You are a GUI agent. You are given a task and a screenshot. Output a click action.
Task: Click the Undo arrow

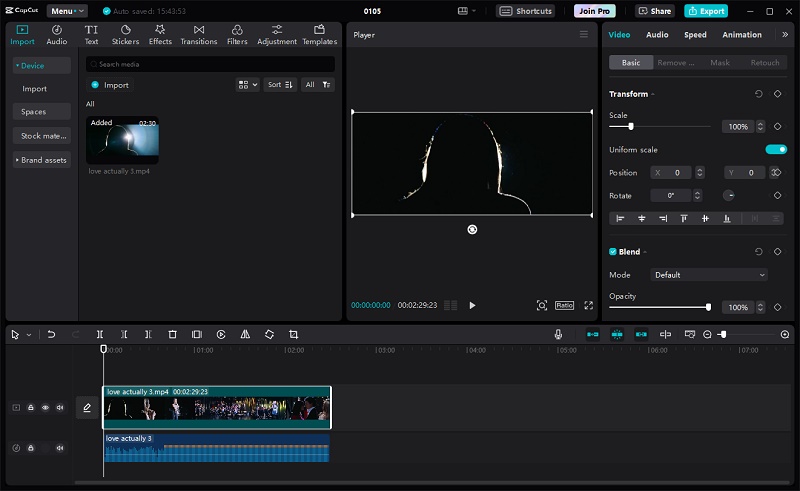pos(51,334)
